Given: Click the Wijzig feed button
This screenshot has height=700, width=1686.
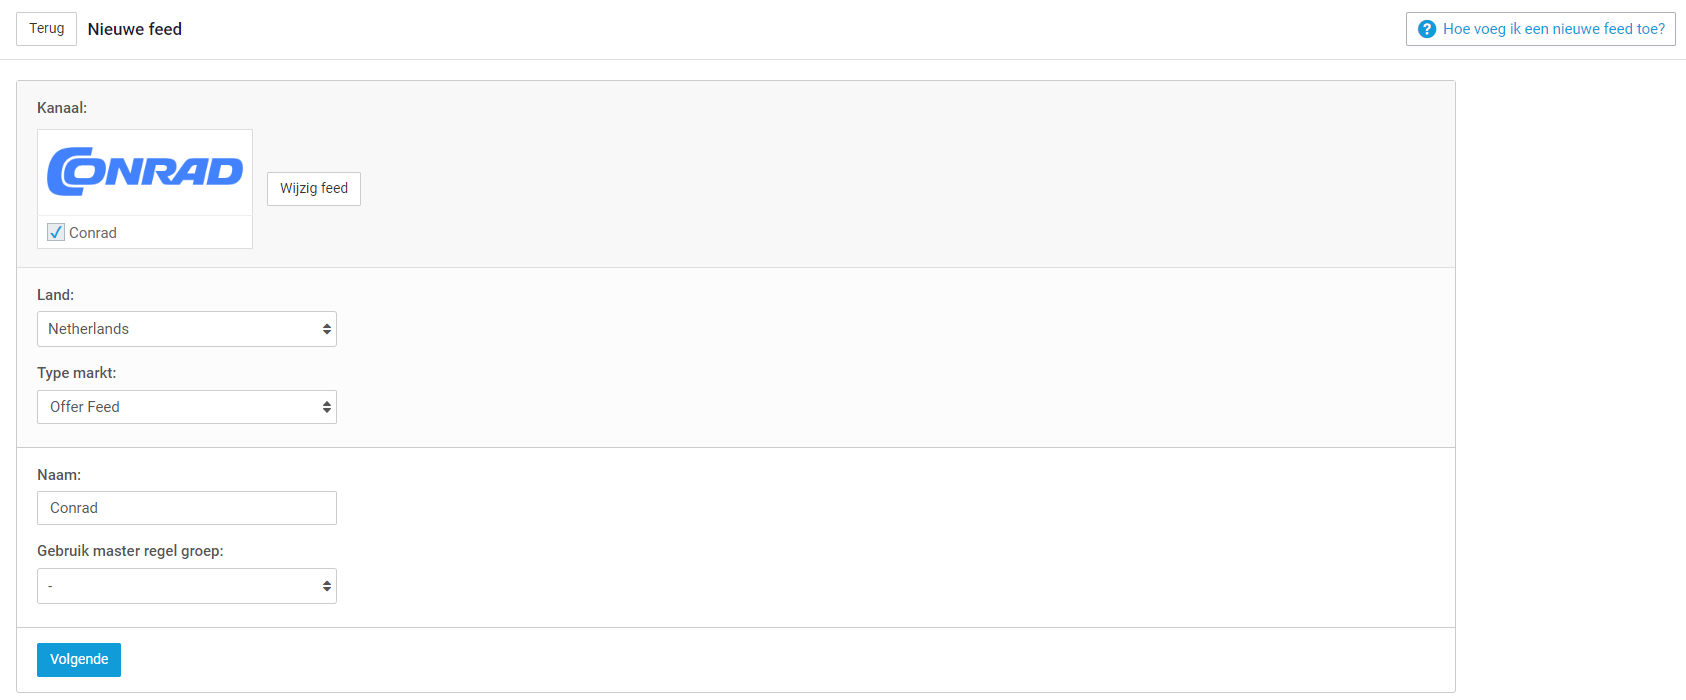Looking at the screenshot, I should (x=314, y=189).
